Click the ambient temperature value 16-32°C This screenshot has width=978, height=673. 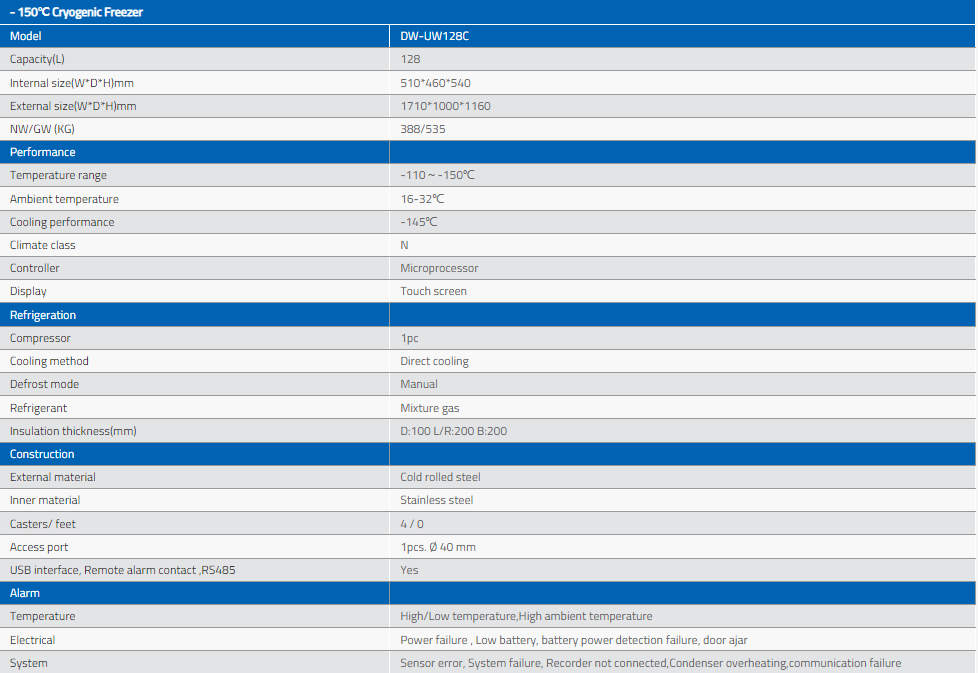(x=422, y=199)
